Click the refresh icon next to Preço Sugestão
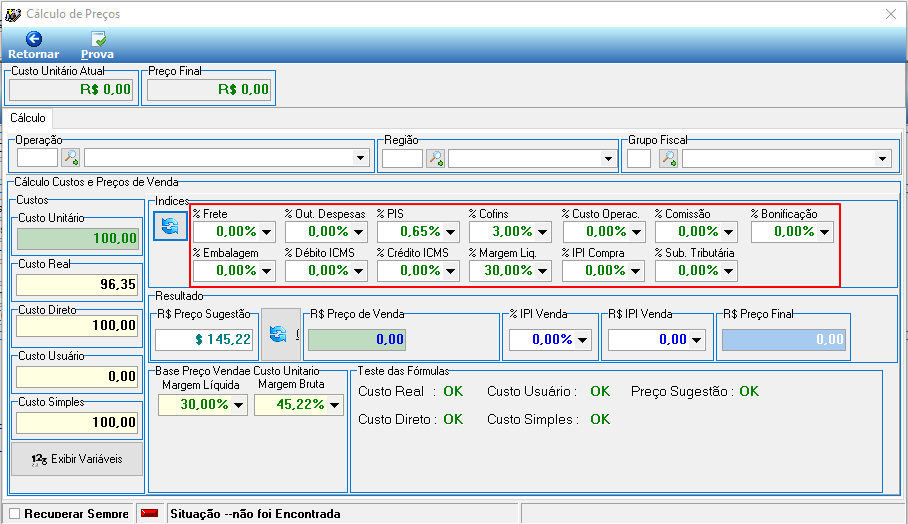The height and width of the screenshot is (524, 908). [278, 334]
